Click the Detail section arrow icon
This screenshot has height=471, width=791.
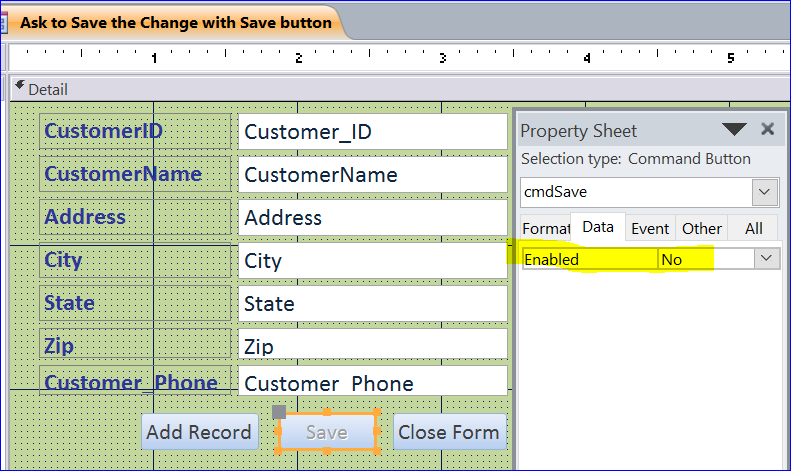coord(19,85)
